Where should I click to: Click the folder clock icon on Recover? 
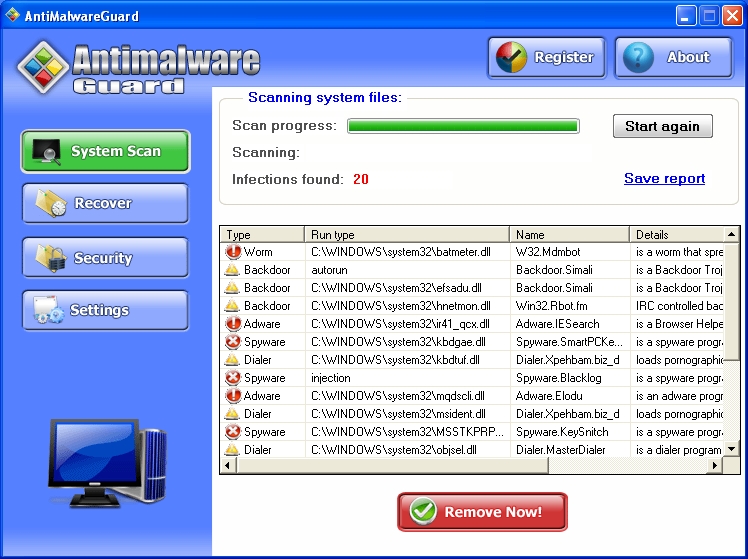pyautogui.click(x=51, y=204)
